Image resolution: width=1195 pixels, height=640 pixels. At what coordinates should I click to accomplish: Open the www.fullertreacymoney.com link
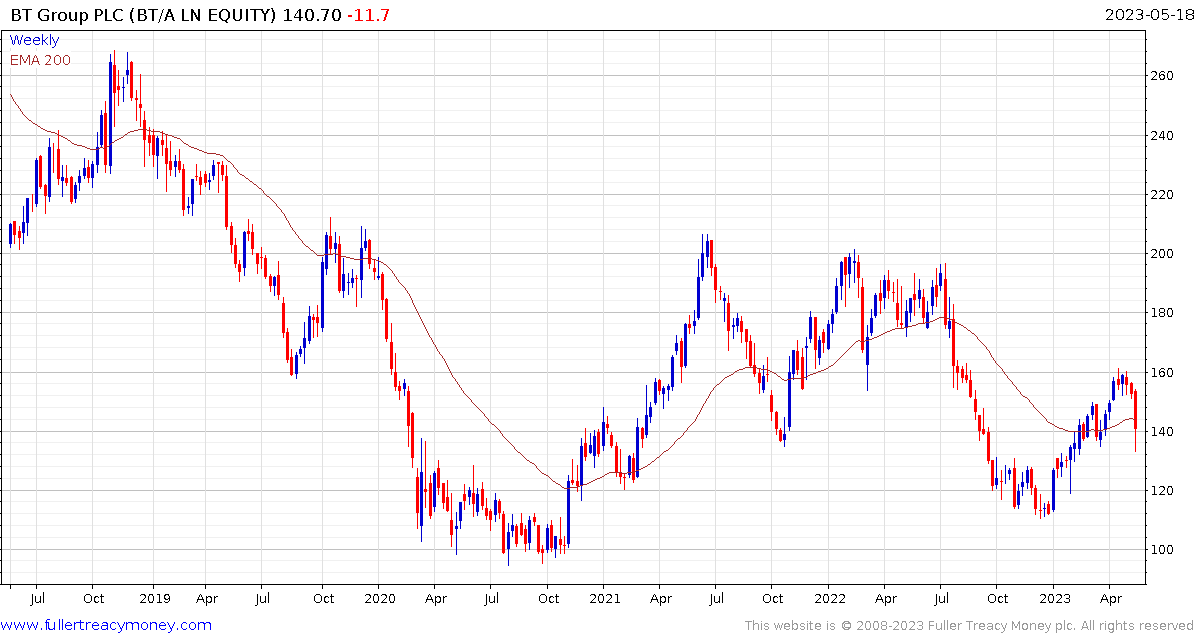pos(107,626)
